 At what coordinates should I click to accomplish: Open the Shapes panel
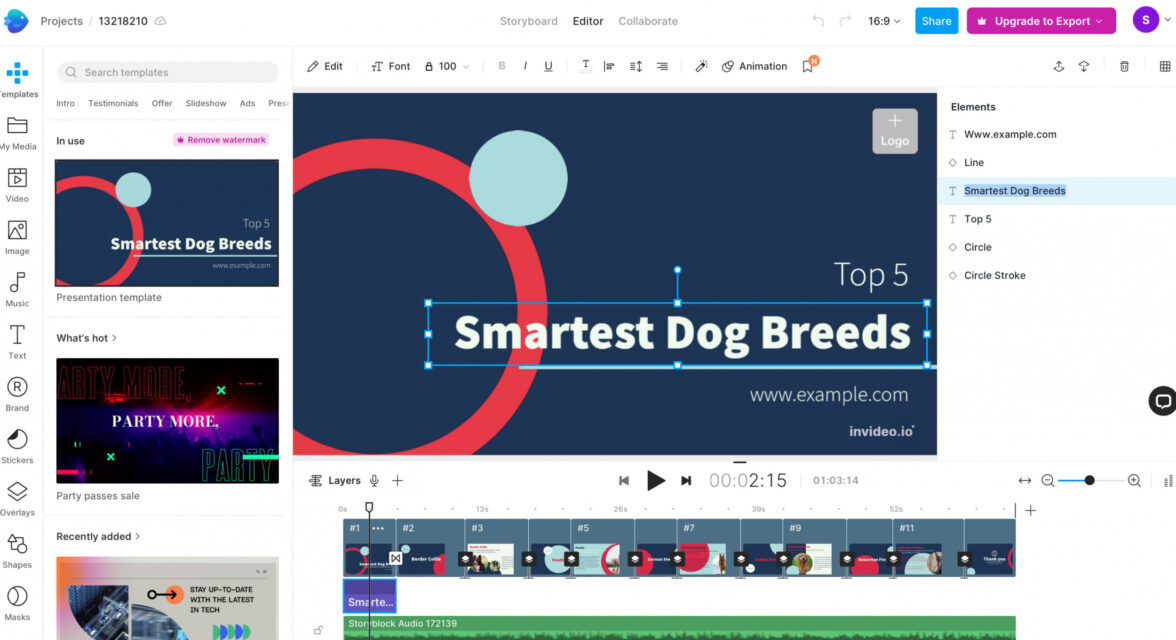(17, 551)
